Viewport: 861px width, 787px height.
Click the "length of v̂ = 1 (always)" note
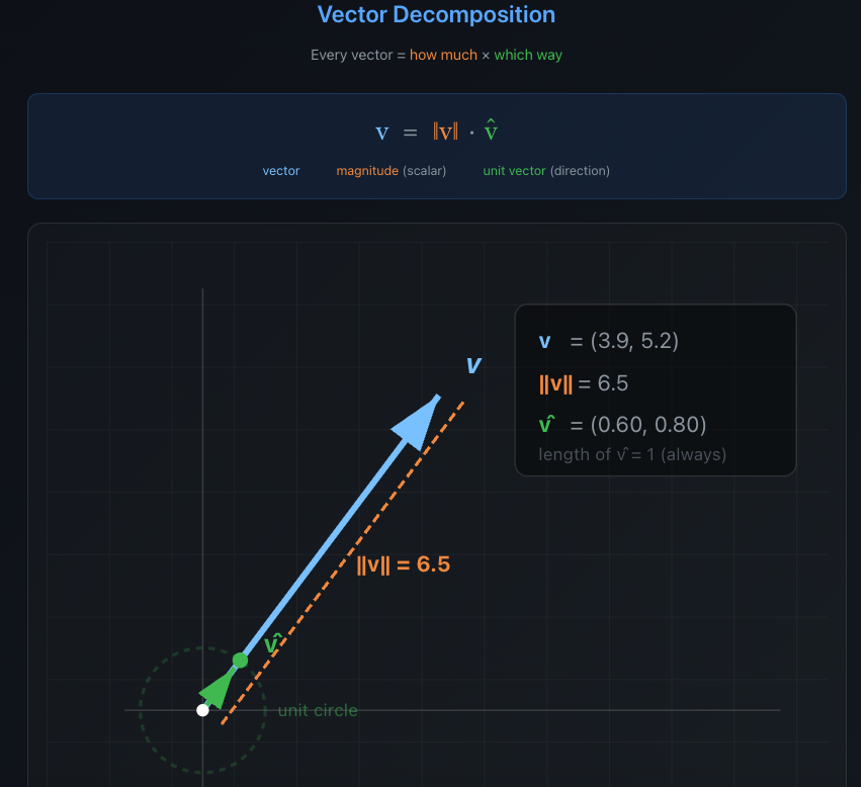point(632,454)
